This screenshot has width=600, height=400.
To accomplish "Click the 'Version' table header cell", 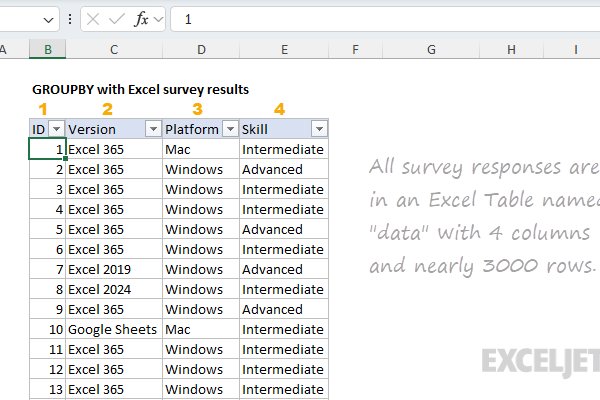I will (x=114, y=129).
